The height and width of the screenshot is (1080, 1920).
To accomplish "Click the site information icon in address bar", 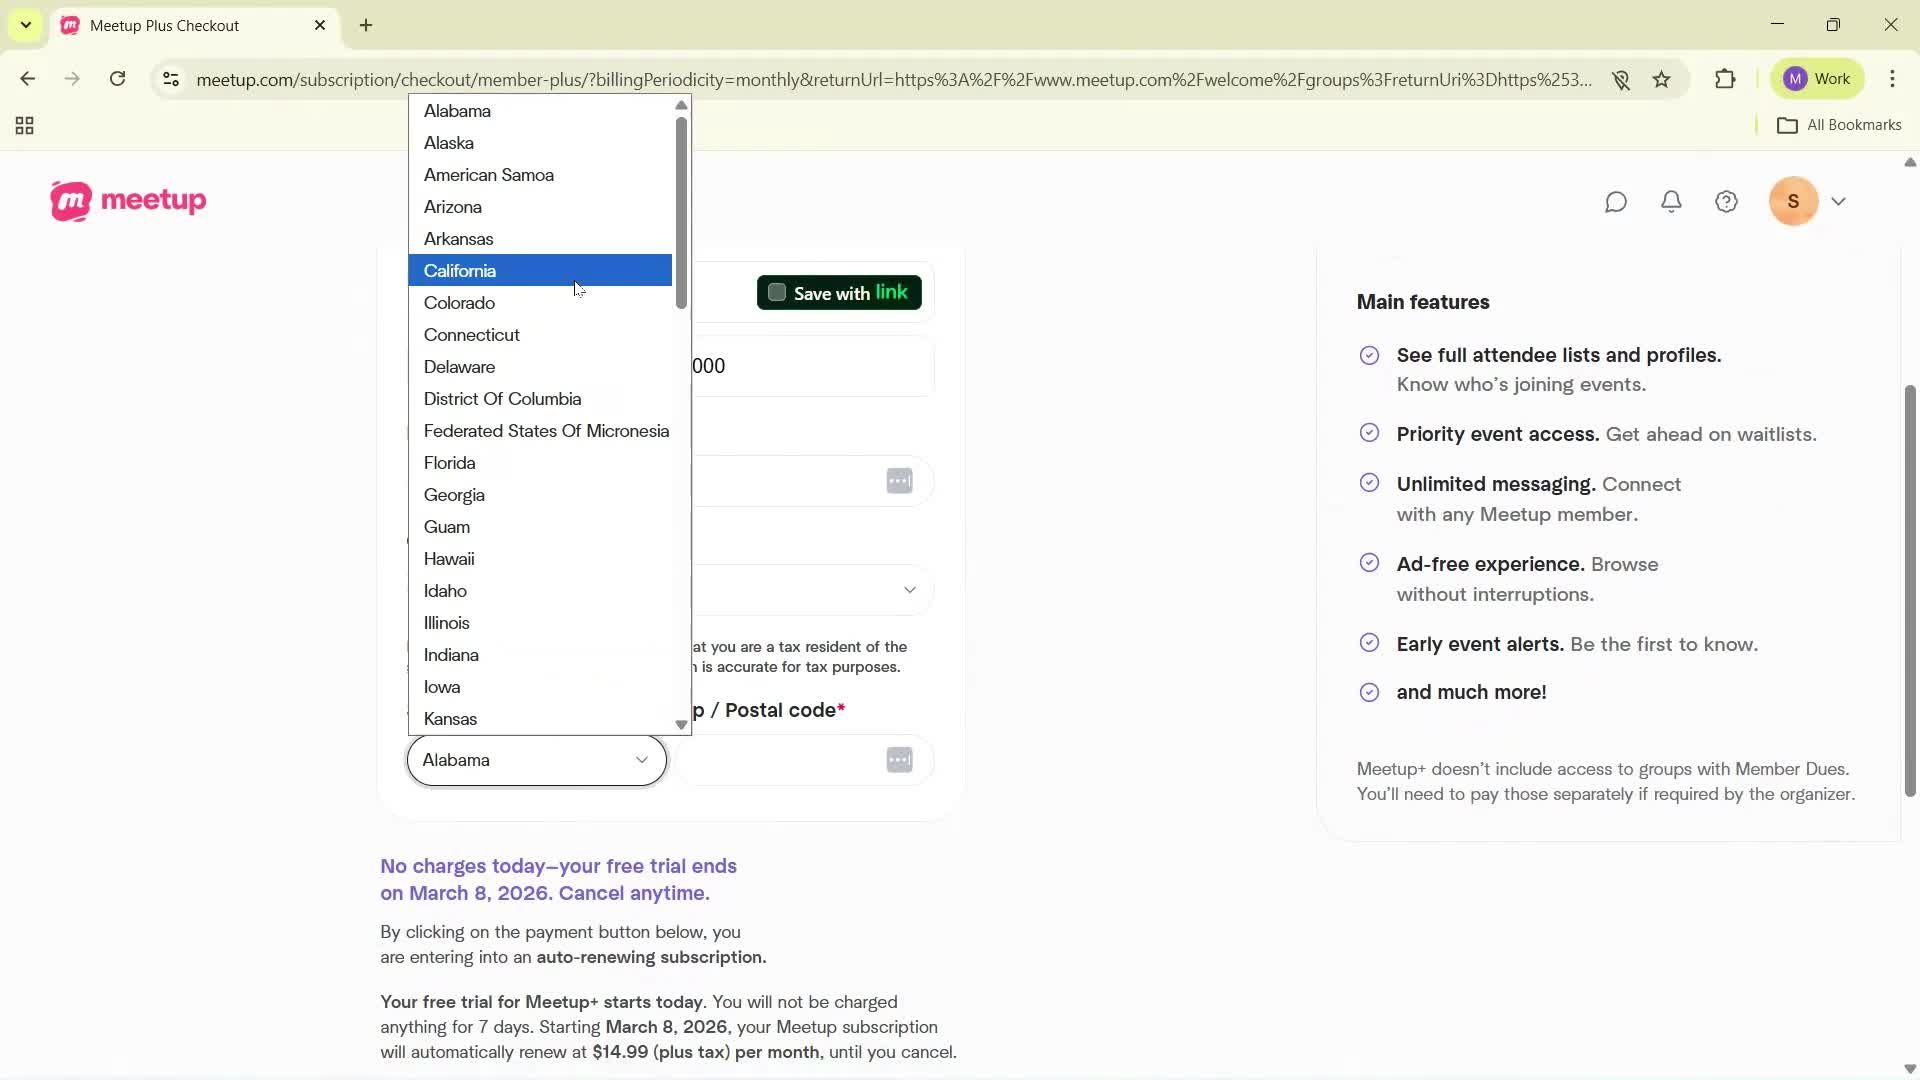I will [171, 79].
